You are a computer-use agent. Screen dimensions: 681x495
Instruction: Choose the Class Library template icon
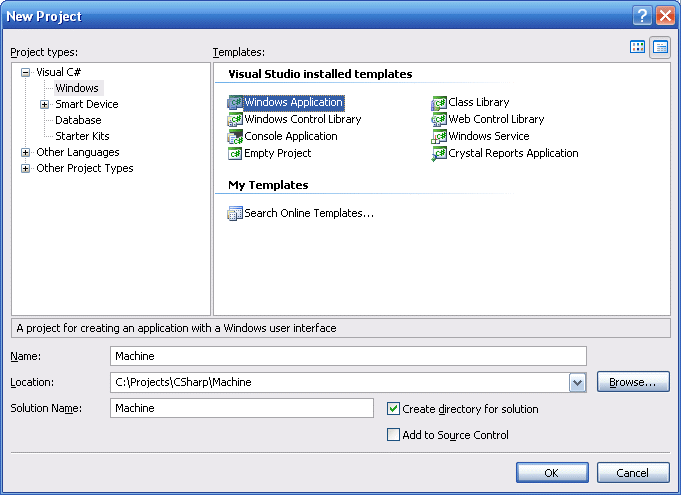pyautogui.click(x=439, y=103)
